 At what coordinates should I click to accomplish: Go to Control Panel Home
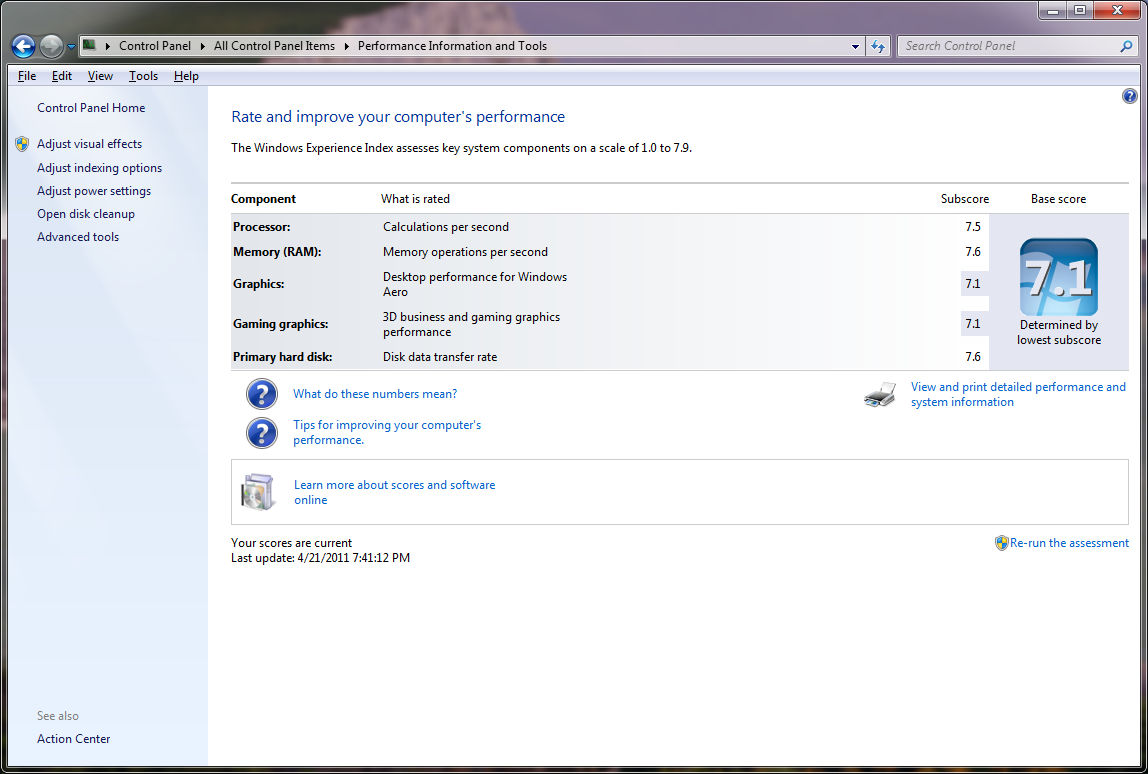click(91, 108)
